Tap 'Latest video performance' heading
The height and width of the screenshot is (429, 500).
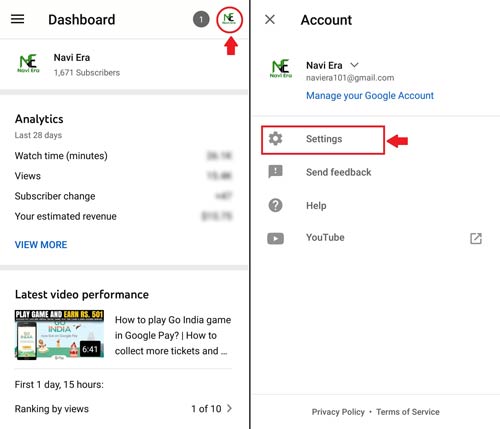point(82,295)
